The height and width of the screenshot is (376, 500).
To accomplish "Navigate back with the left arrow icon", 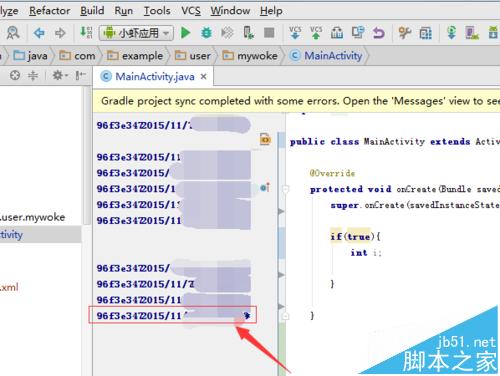I will 39,33.
